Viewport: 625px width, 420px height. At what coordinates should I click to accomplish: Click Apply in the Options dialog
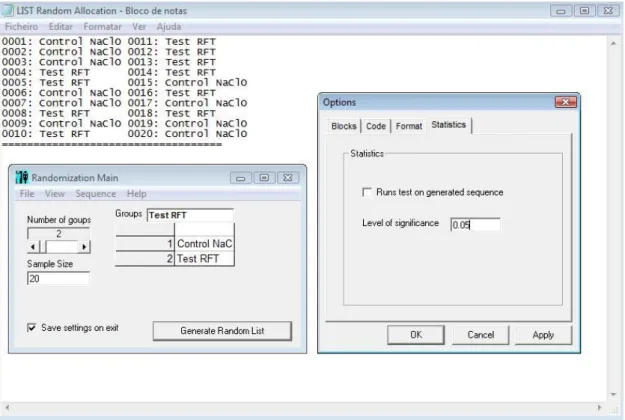pyautogui.click(x=543, y=335)
